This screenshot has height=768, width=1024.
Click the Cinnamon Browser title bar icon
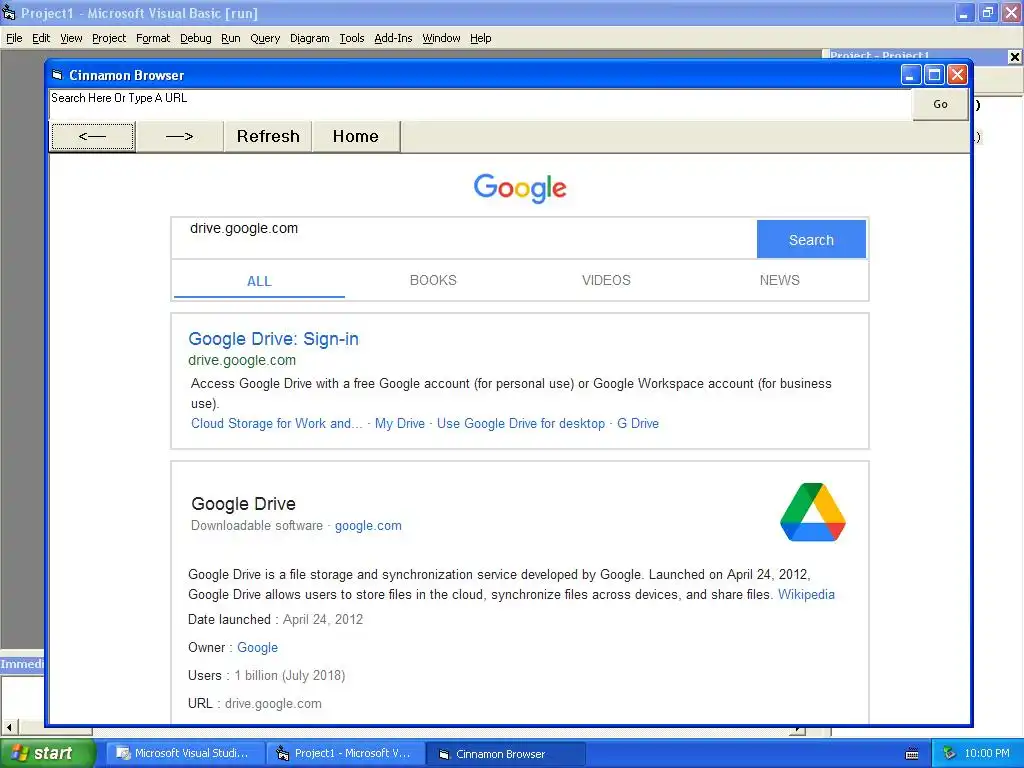coord(57,75)
